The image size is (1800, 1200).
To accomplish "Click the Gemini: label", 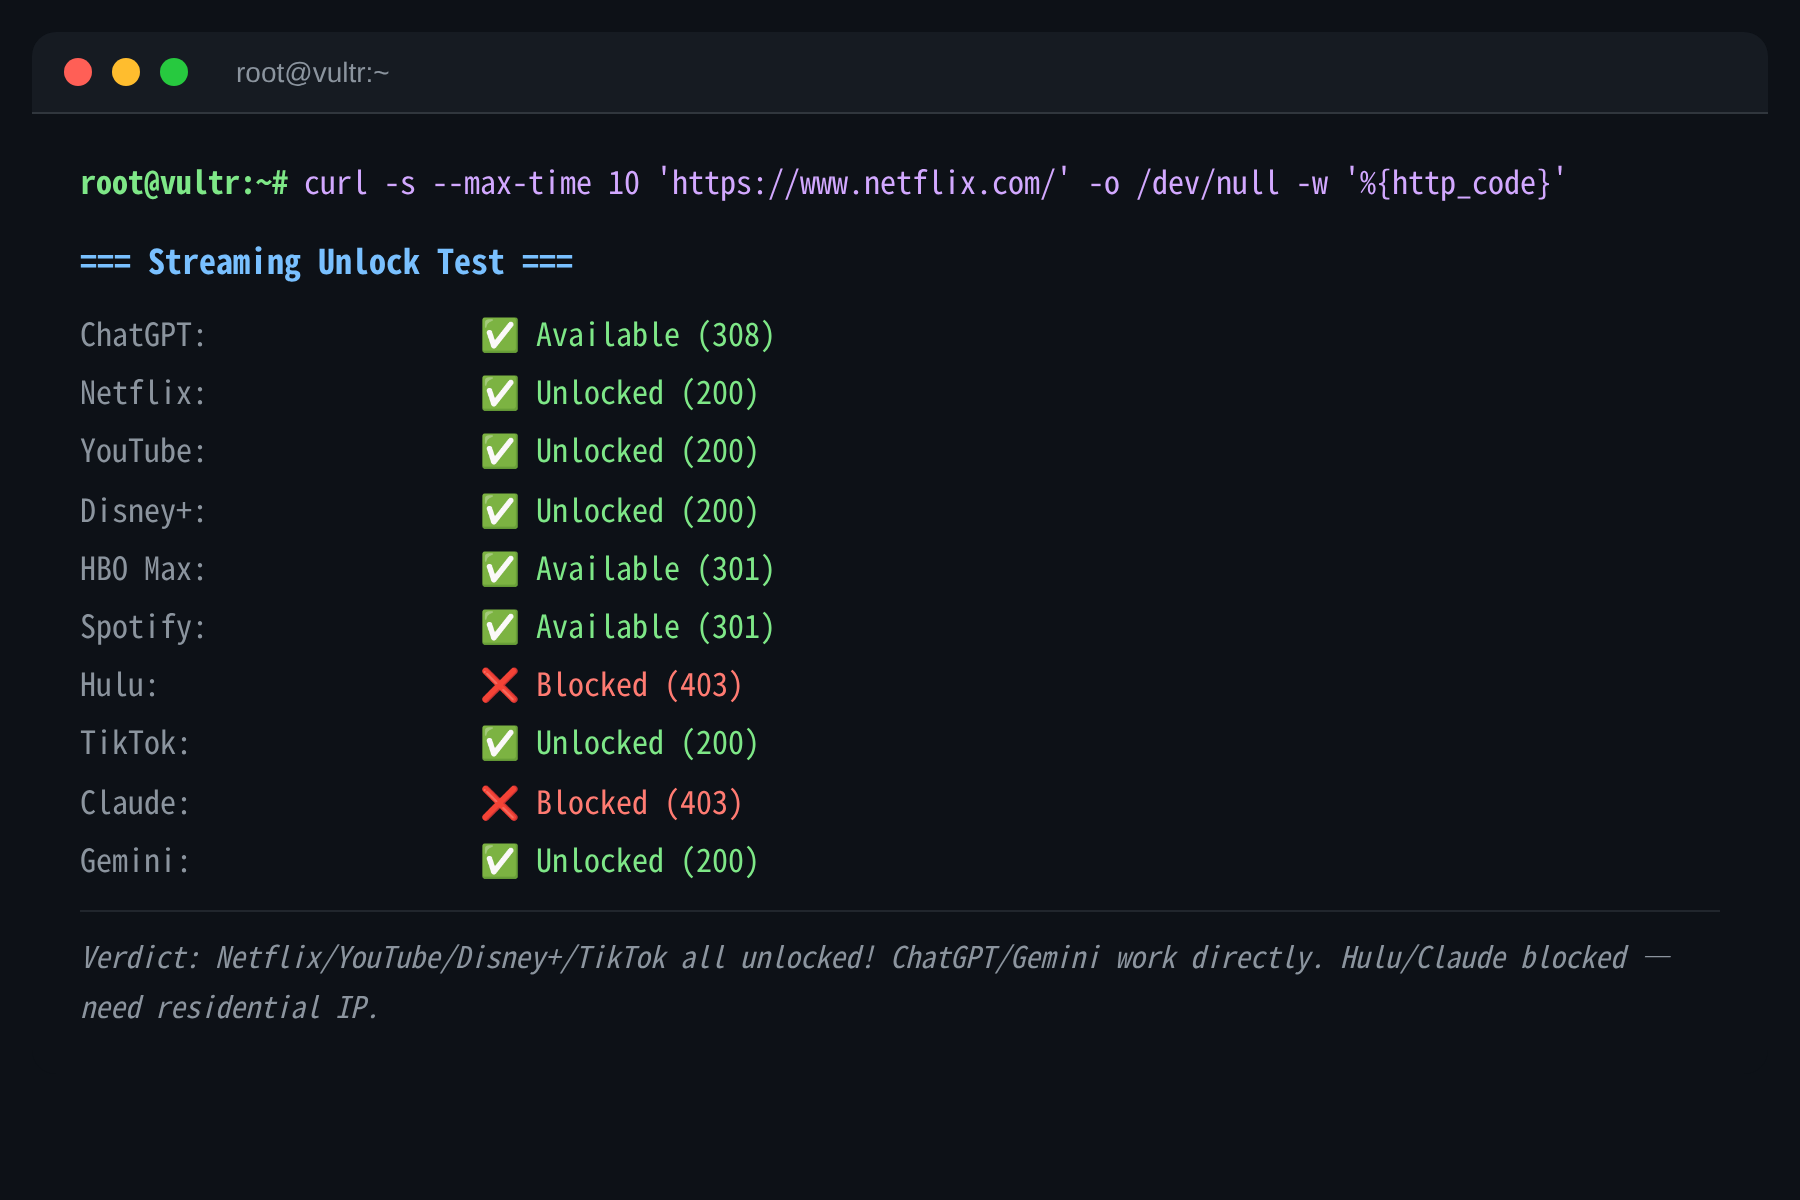I will [135, 861].
